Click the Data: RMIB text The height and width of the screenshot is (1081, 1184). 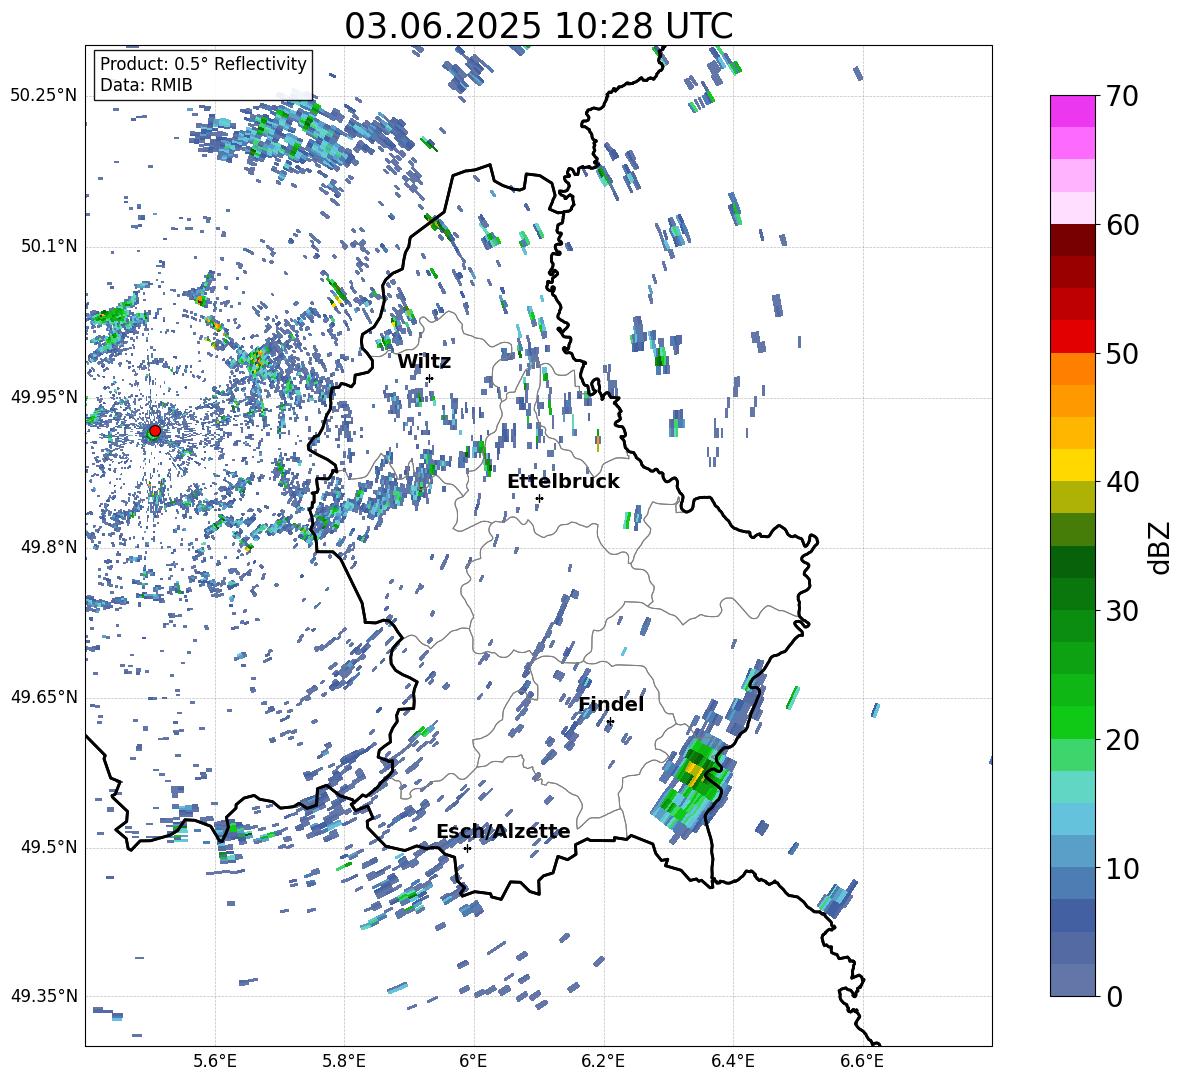click(146, 85)
